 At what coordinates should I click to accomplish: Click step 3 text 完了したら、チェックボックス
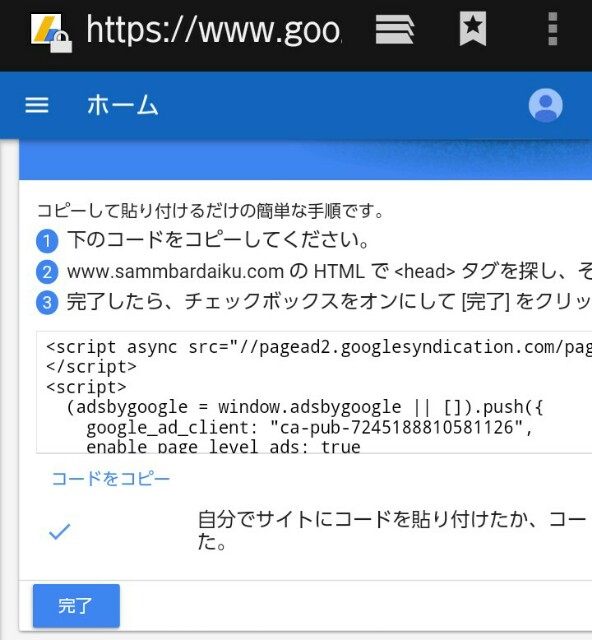click(329, 302)
